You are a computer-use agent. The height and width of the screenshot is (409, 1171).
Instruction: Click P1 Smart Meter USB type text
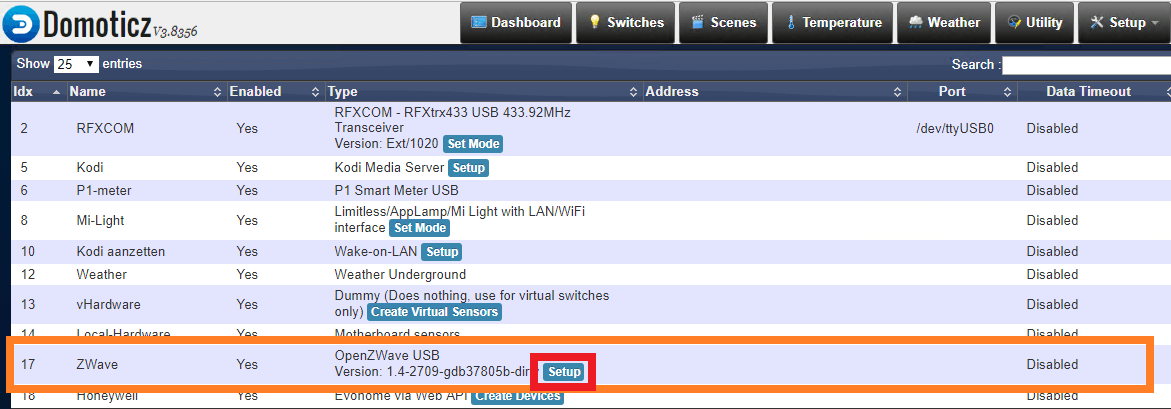(397, 190)
